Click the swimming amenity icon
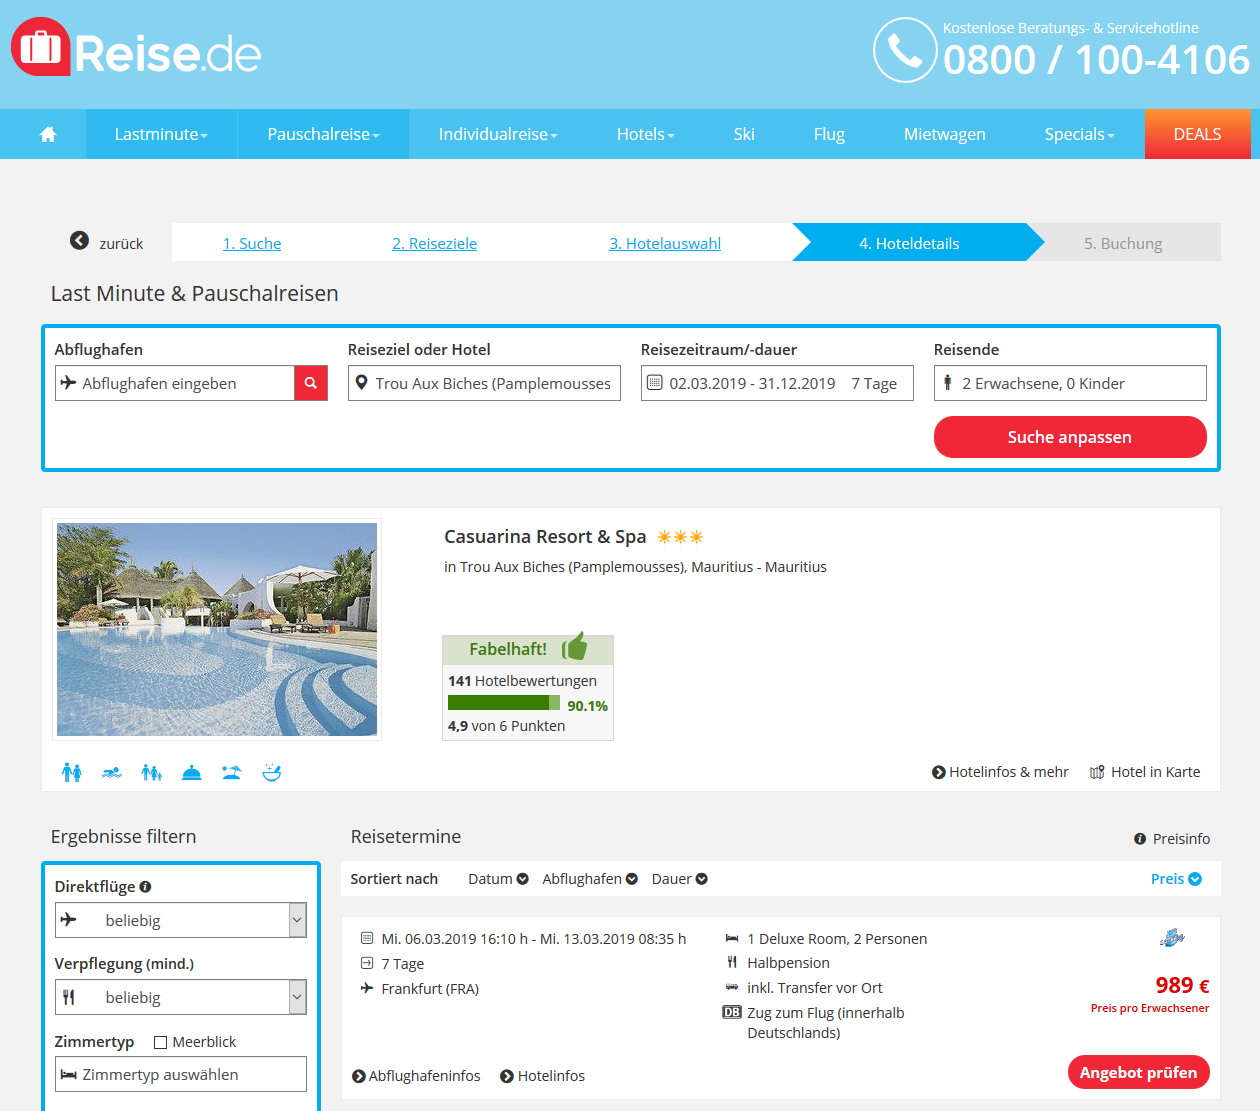The image size is (1260, 1111). coord(111,772)
